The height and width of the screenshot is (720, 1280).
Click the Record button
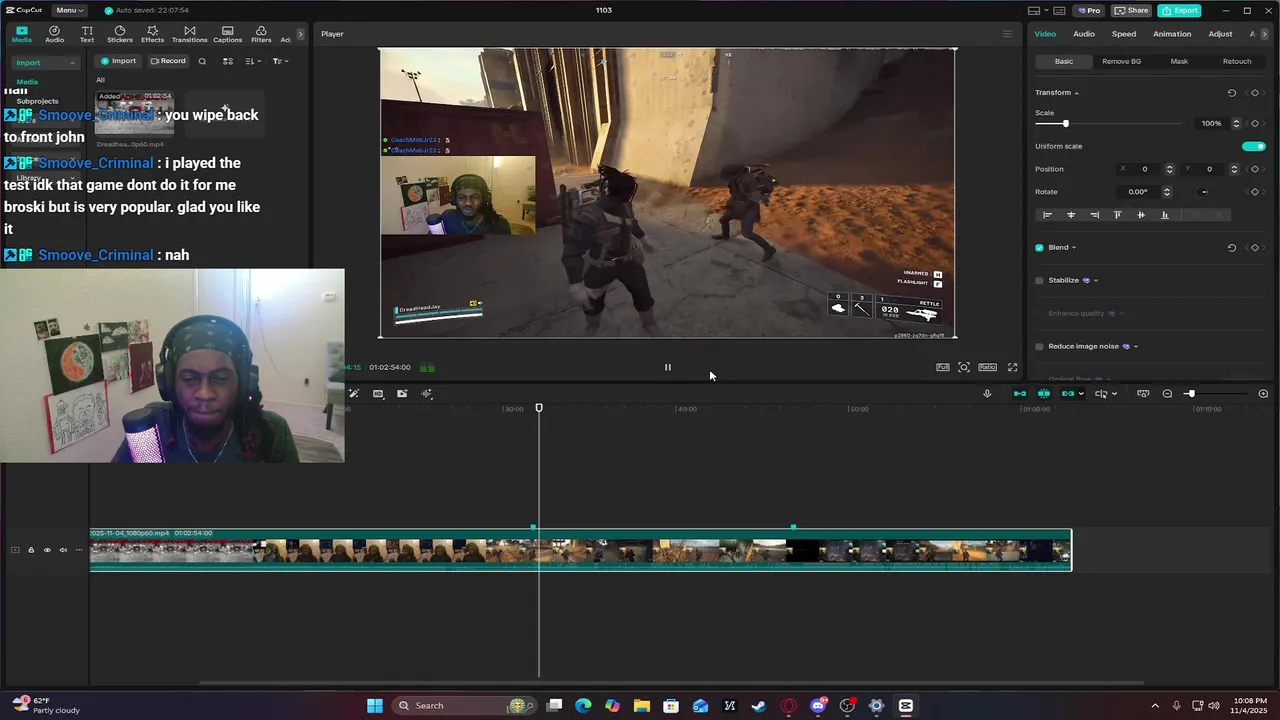pyautogui.click(x=167, y=61)
